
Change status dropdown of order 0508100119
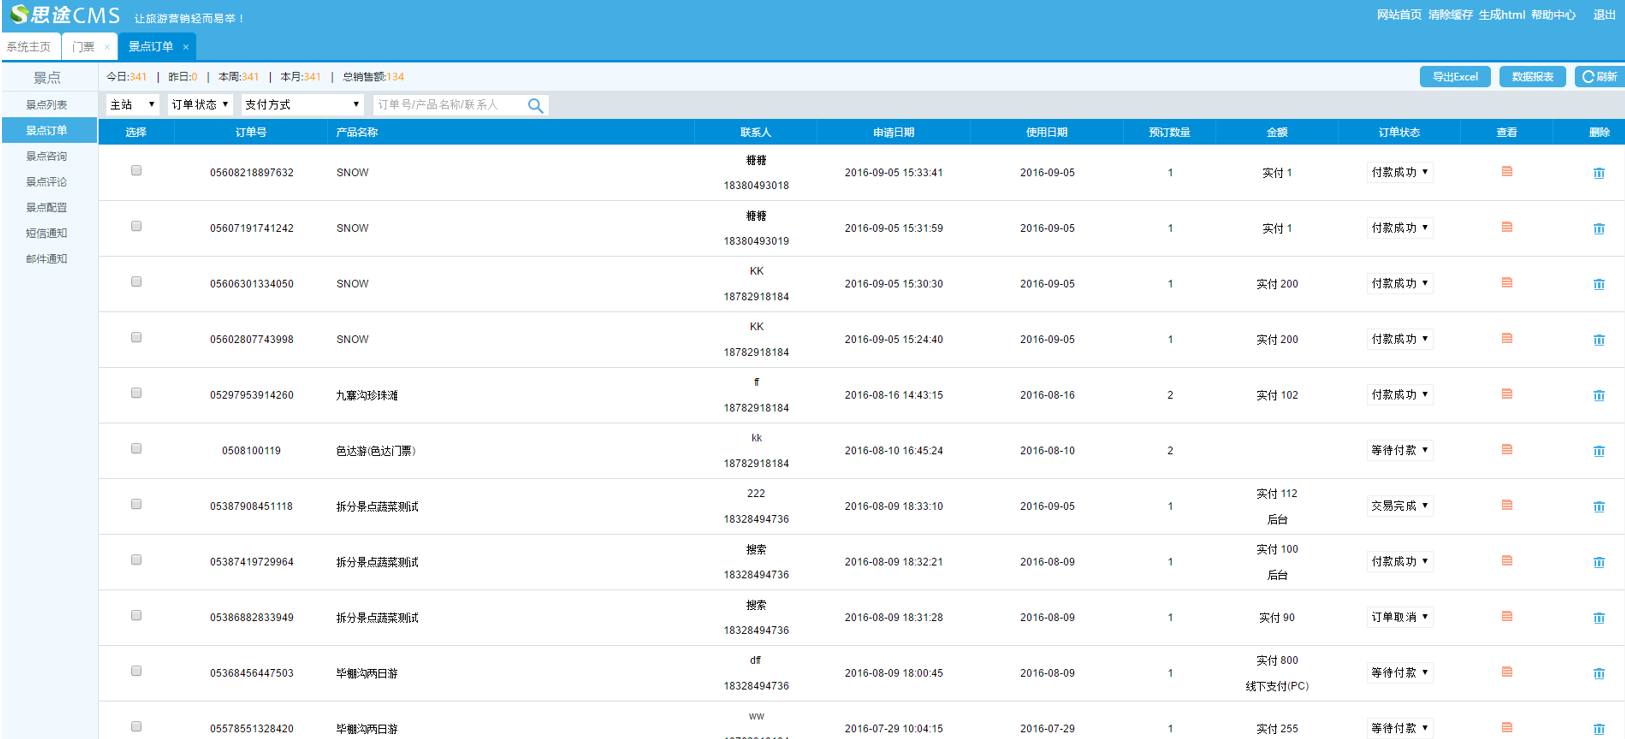1399,451
